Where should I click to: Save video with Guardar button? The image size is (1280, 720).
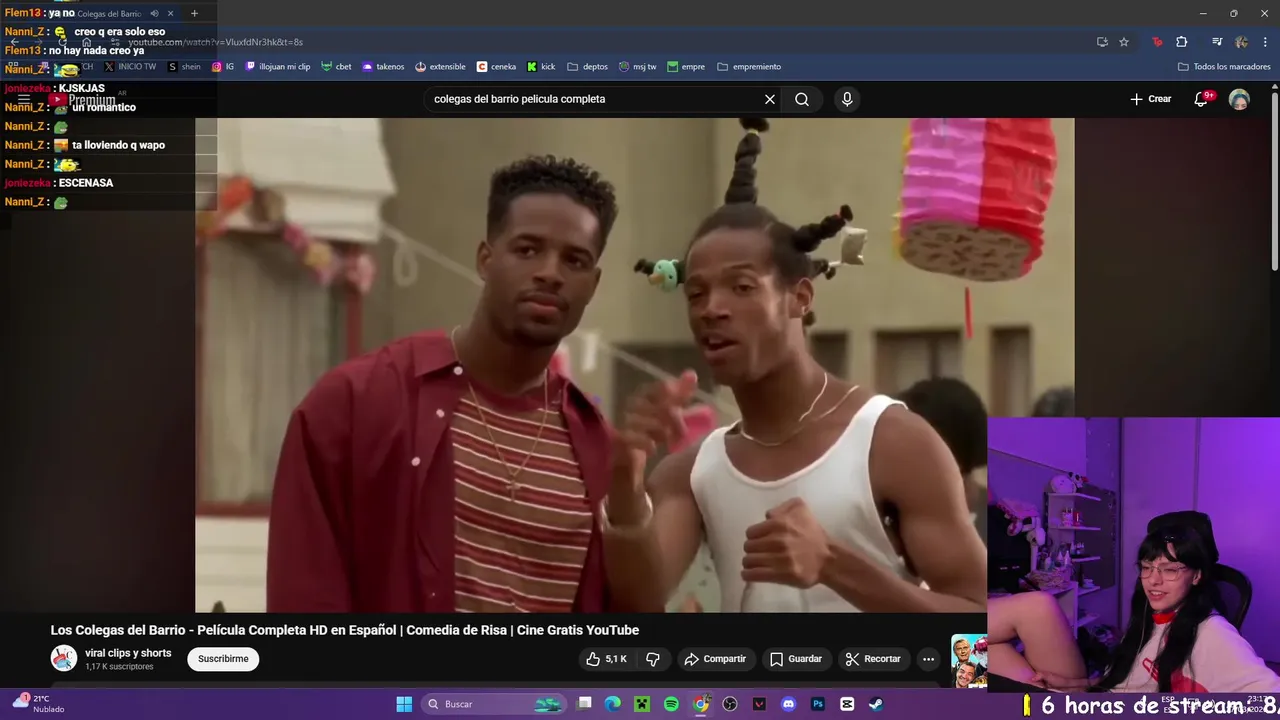[x=796, y=659]
